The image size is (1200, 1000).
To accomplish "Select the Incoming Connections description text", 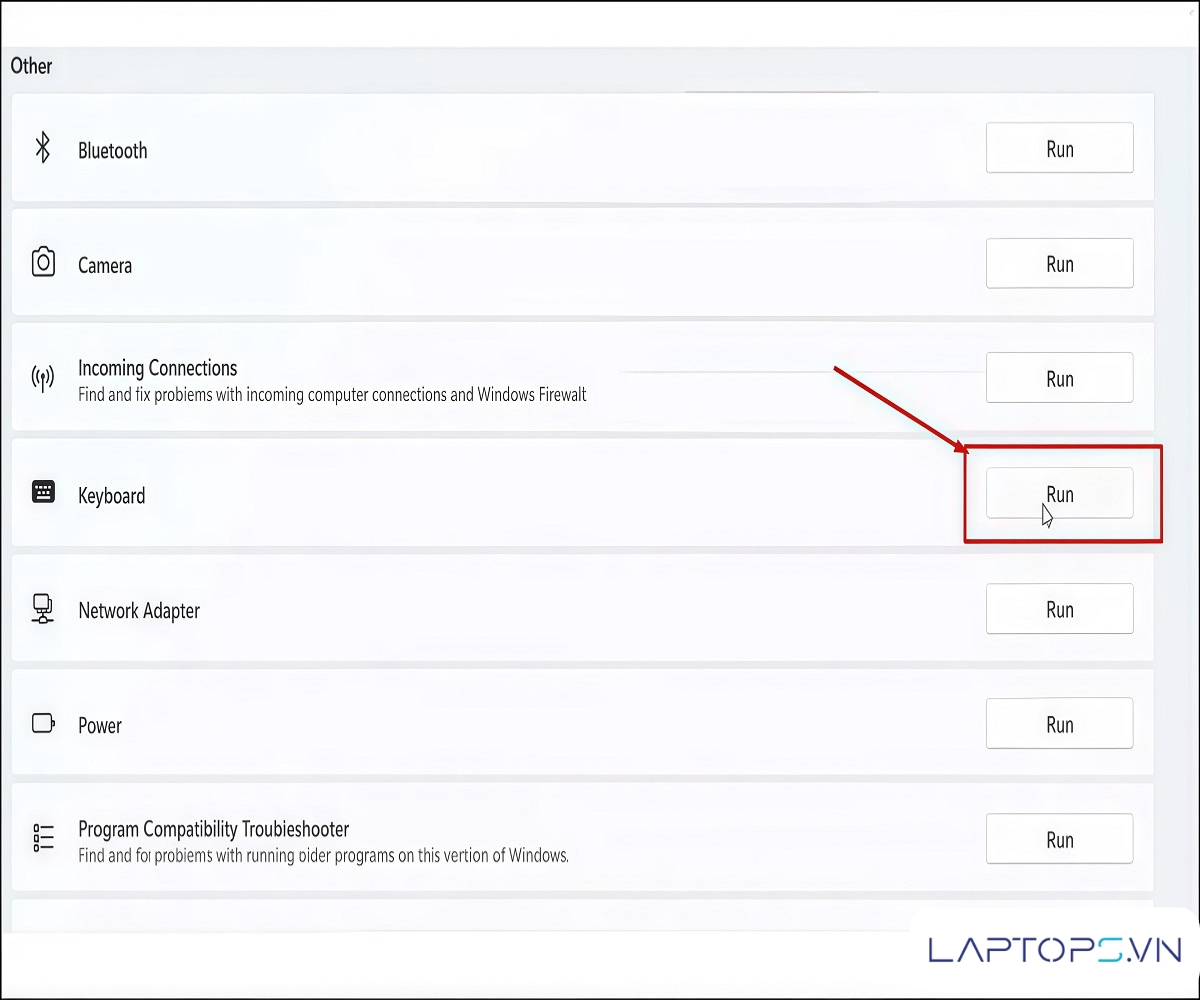I will pos(332,395).
